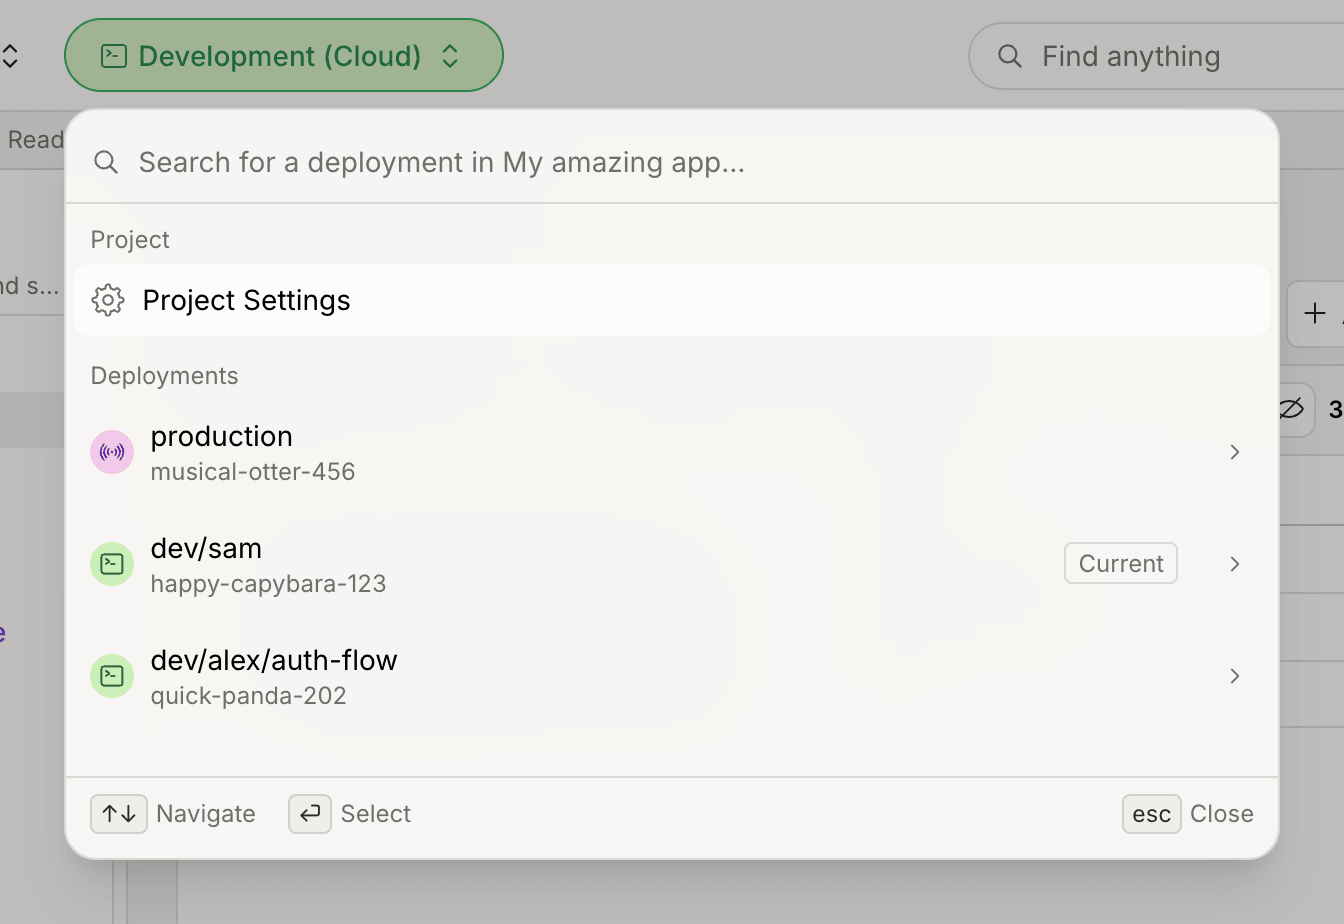
Task: Click the esc key to close
Action: coord(1152,814)
